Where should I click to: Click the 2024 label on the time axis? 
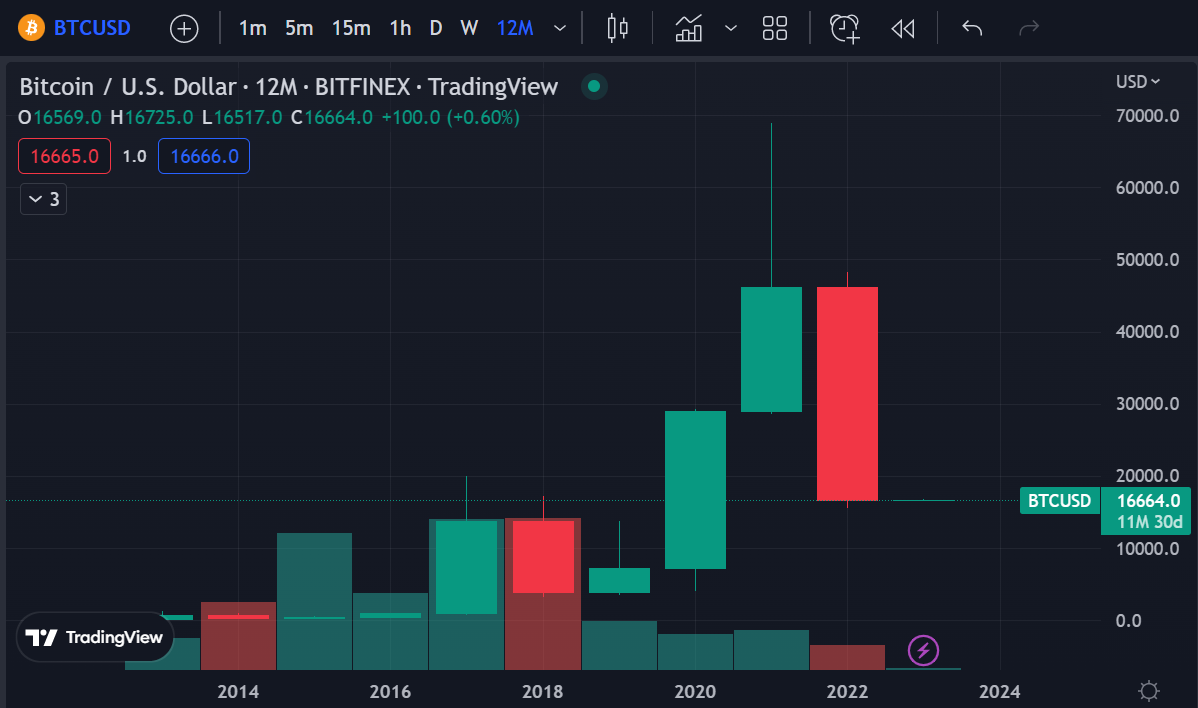coord(999,692)
